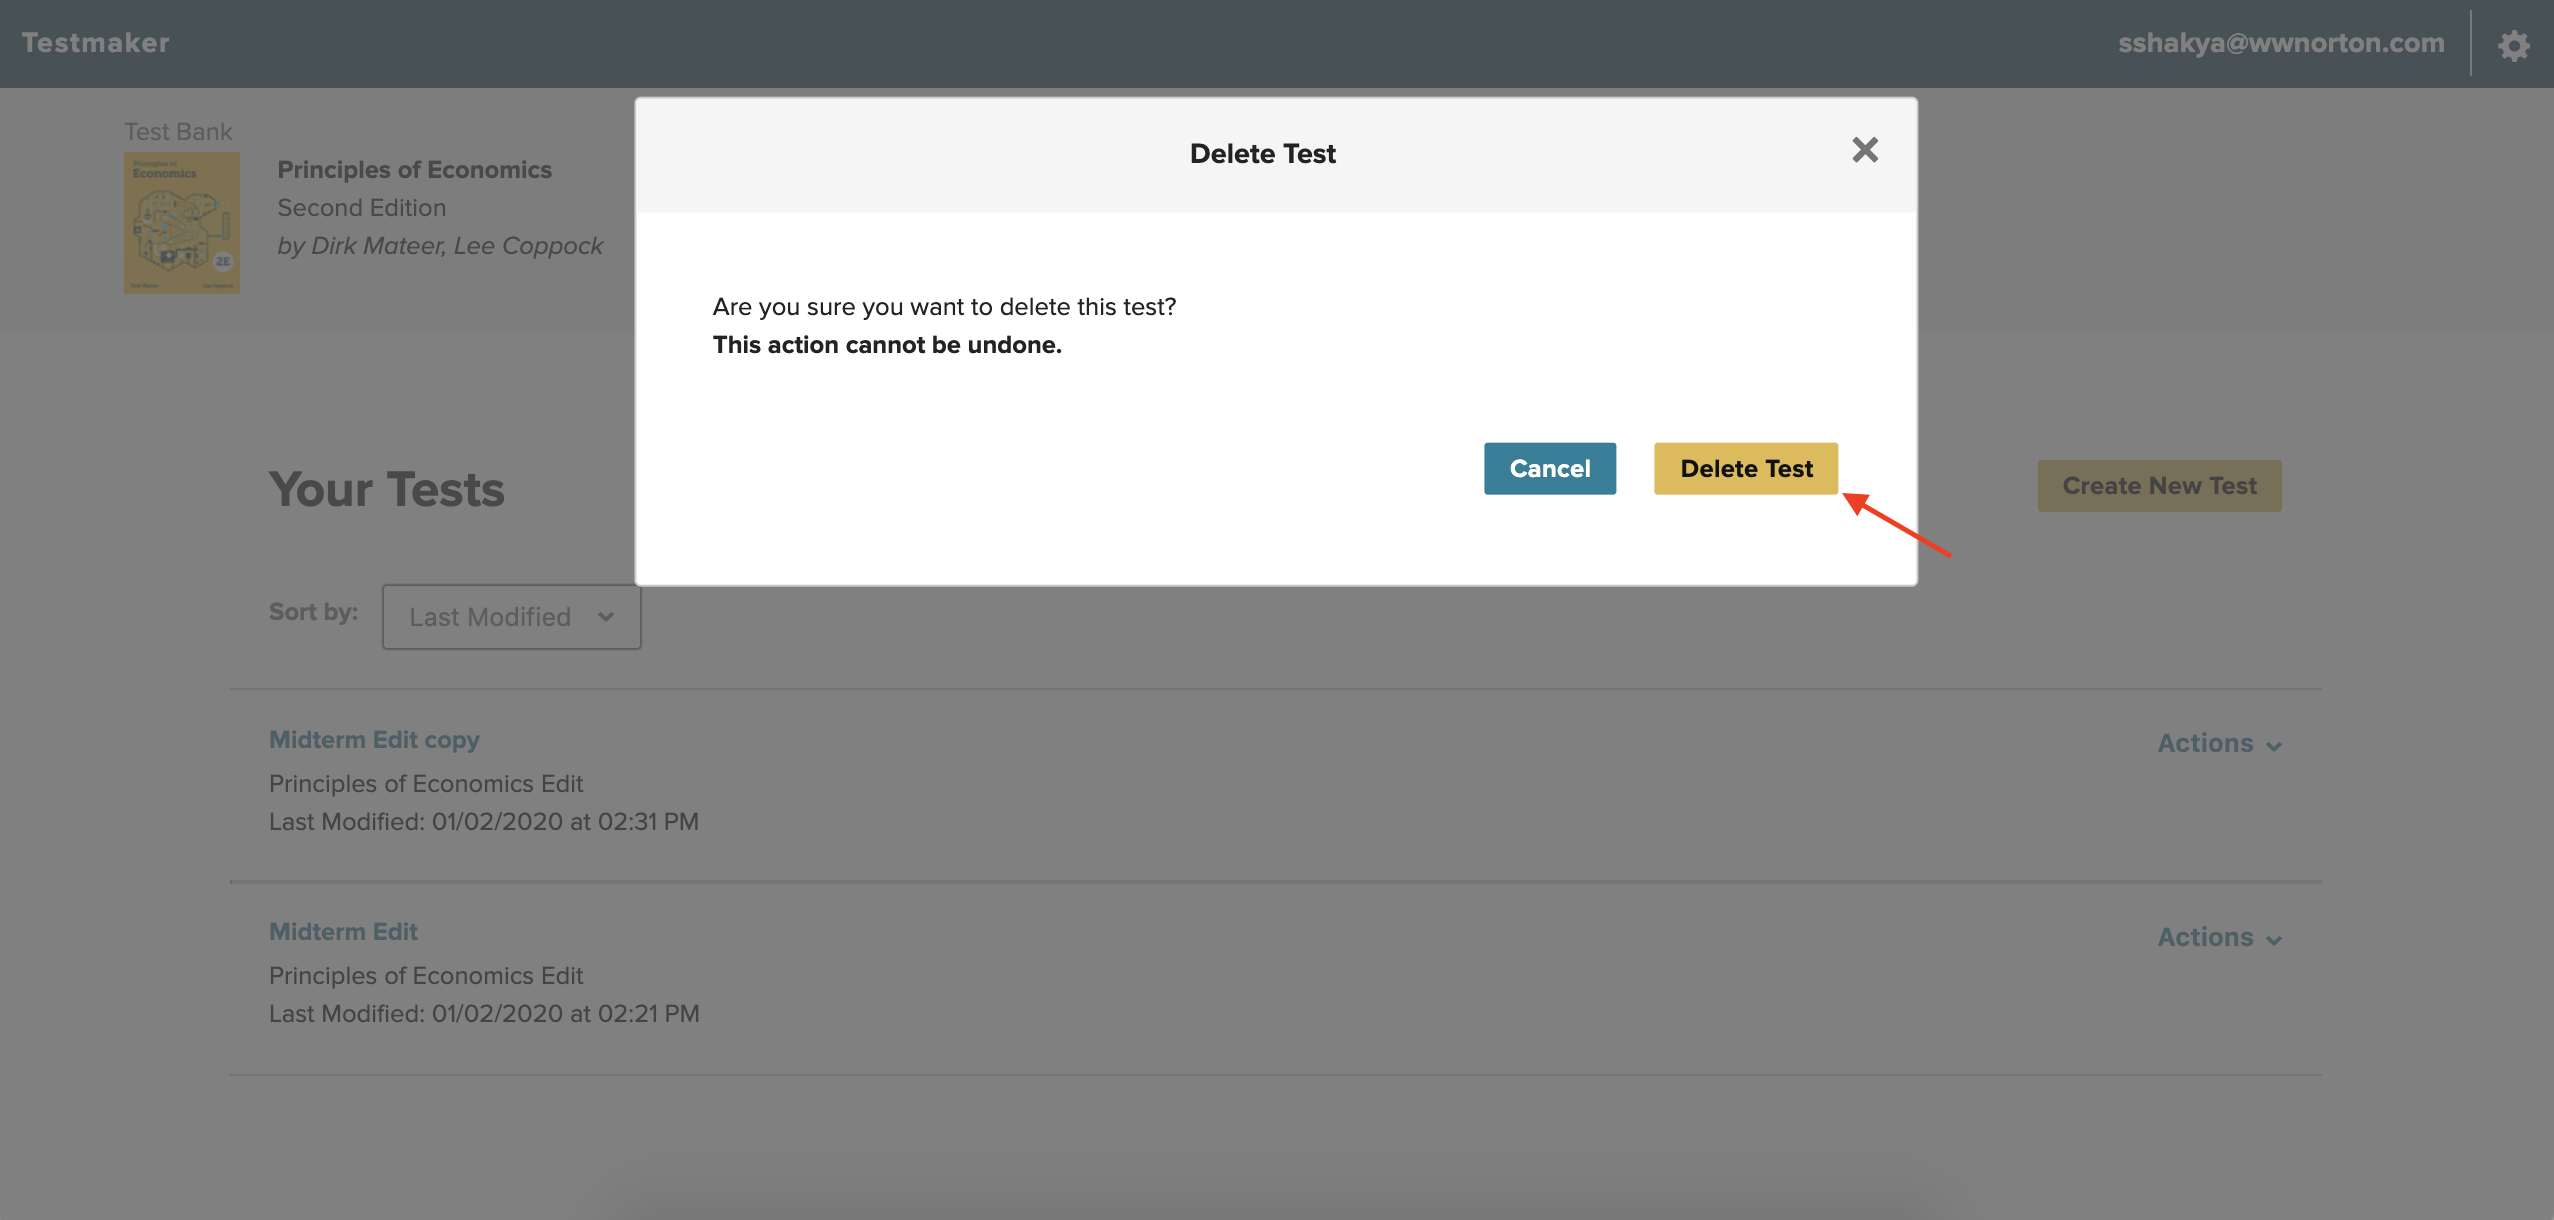Click chevron beside first Actions label
2554x1220 pixels.
pos(2274,746)
